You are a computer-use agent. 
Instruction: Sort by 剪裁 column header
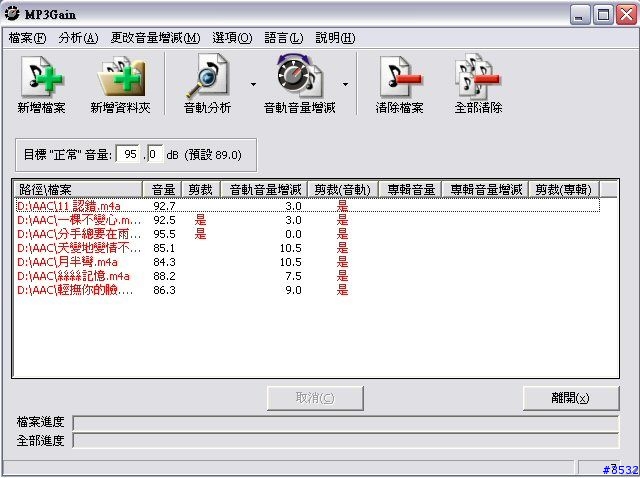click(201, 190)
